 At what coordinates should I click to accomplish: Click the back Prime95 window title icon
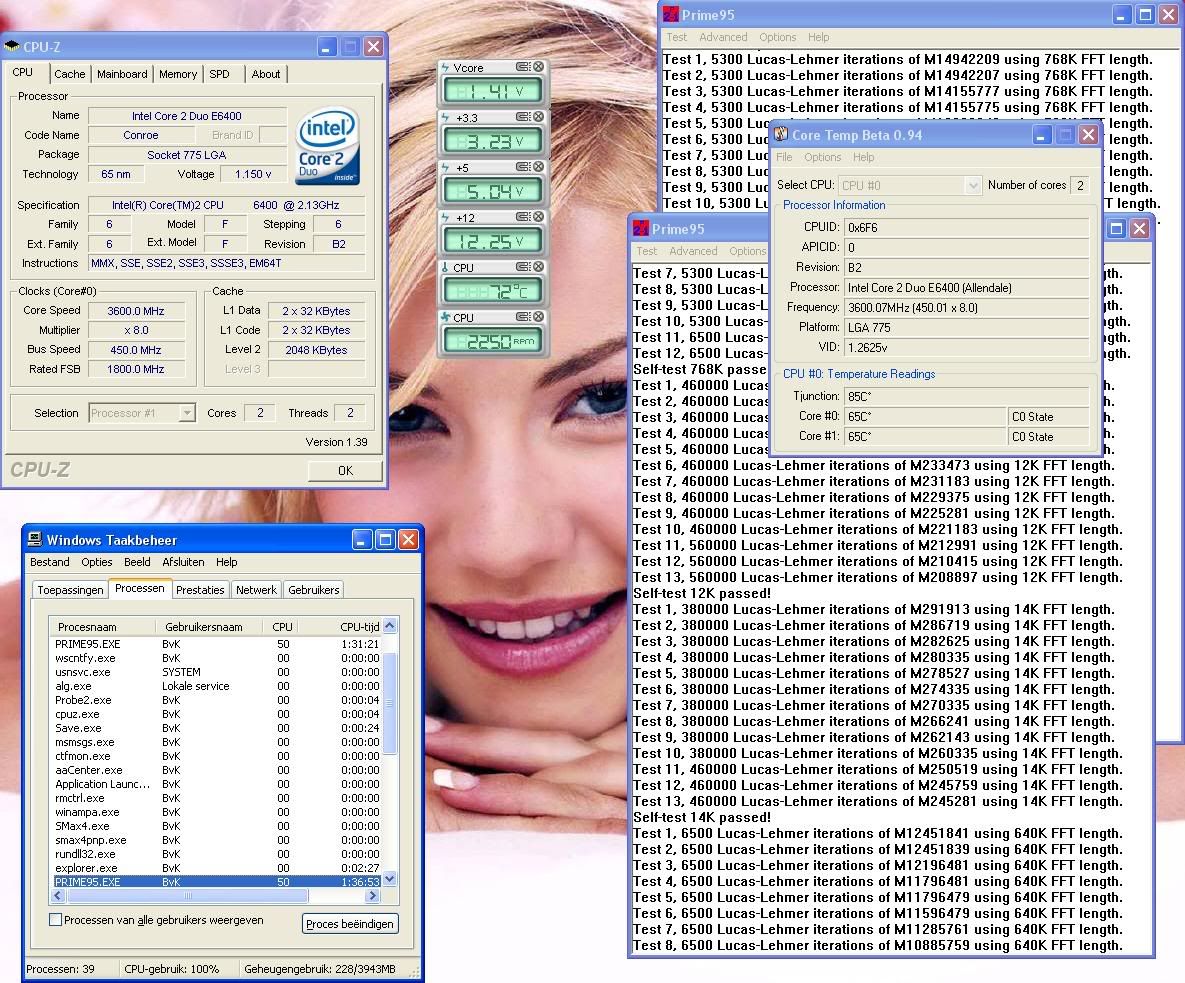point(670,14)
